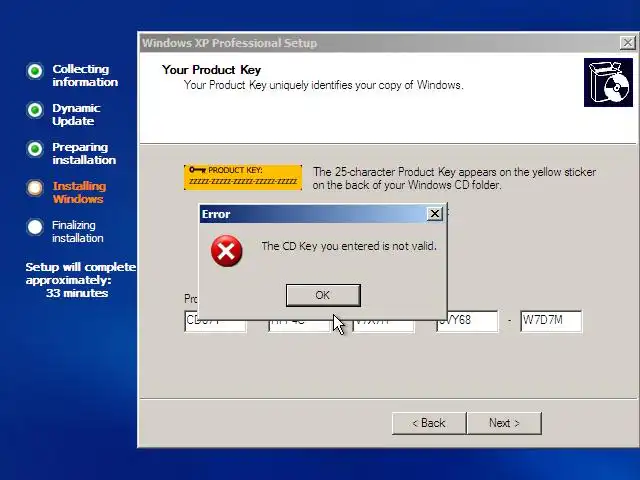Image resolution: width=640 pixels, height=480 pixels.
Task: Click the third product key field
Action: tap(383, 326)
